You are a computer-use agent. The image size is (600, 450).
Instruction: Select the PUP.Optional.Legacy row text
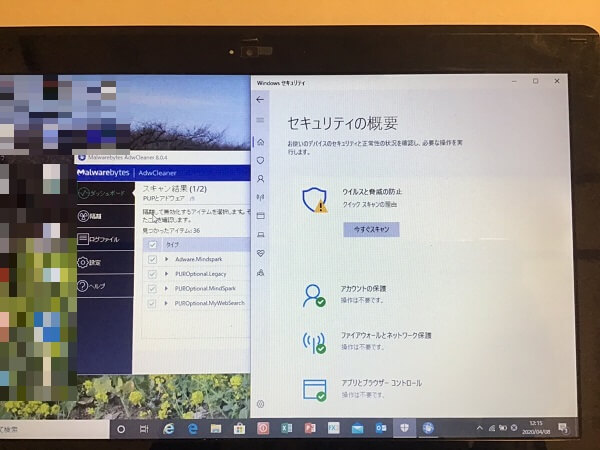tap(201, 274)
